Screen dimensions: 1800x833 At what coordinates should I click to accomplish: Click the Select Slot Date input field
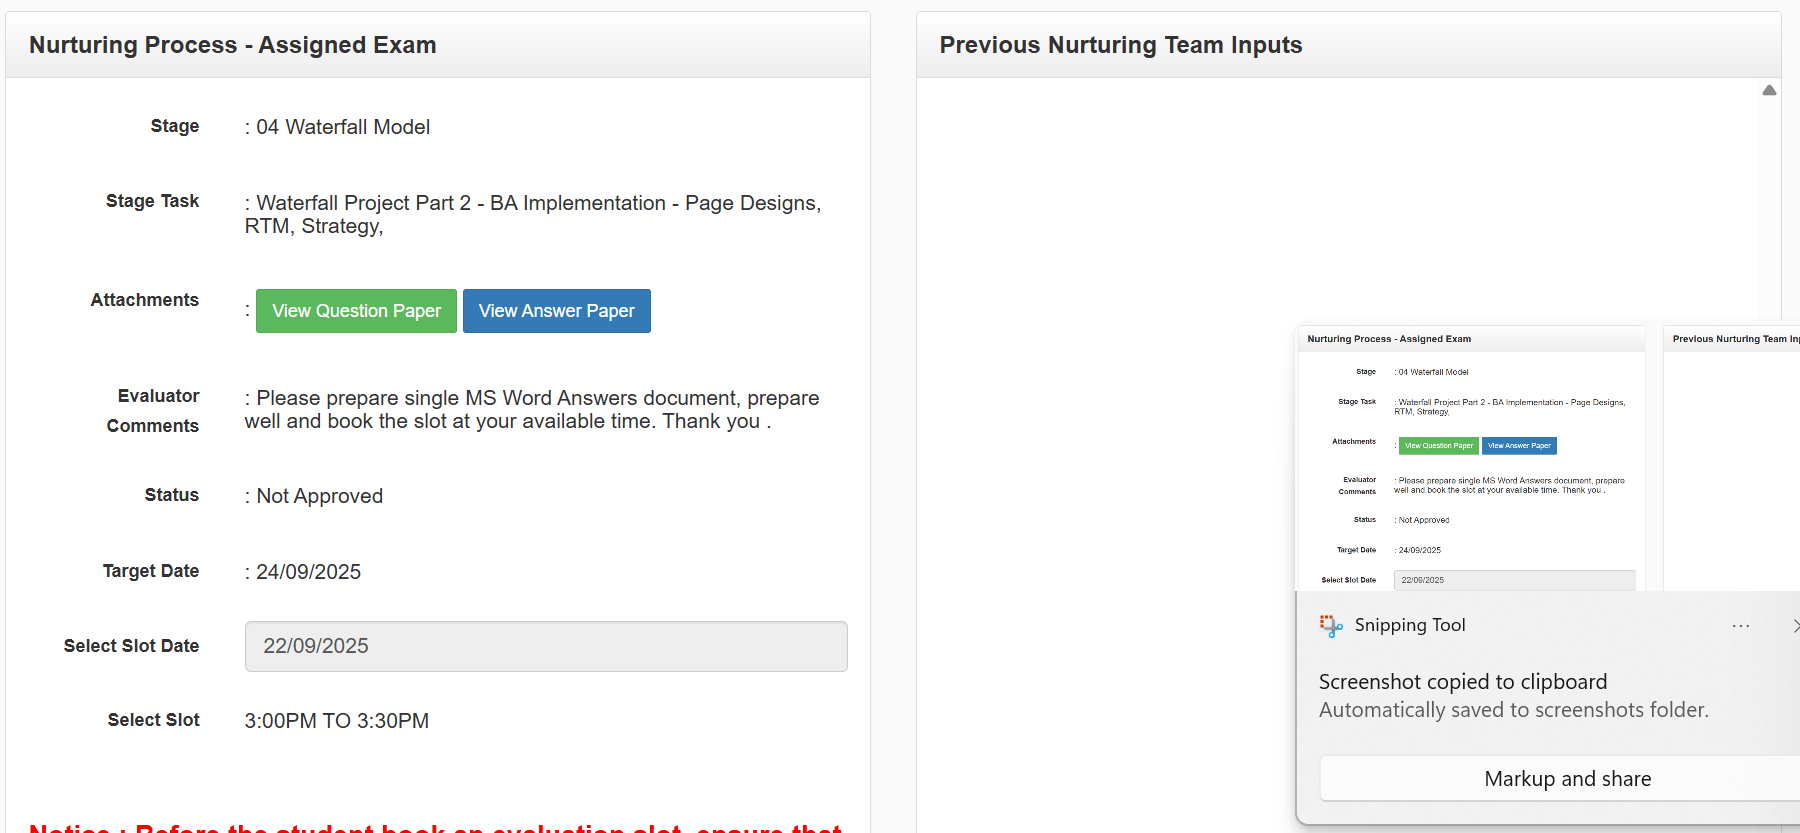click(546, 646)
